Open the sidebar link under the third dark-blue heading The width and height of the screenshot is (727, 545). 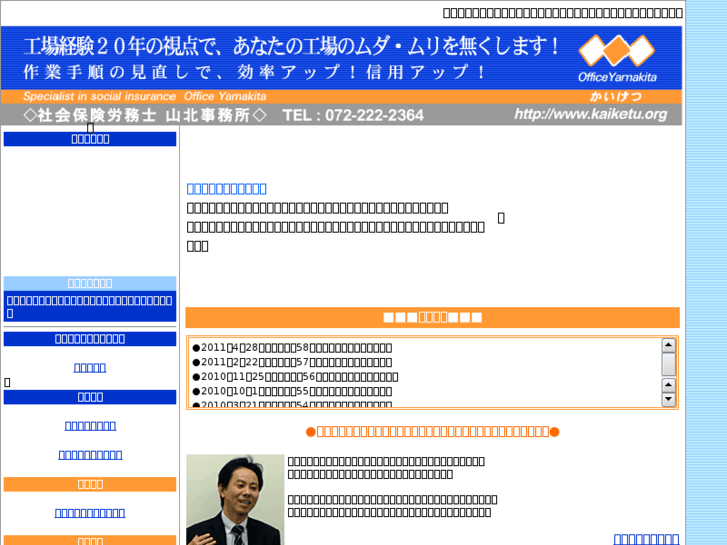90,367
